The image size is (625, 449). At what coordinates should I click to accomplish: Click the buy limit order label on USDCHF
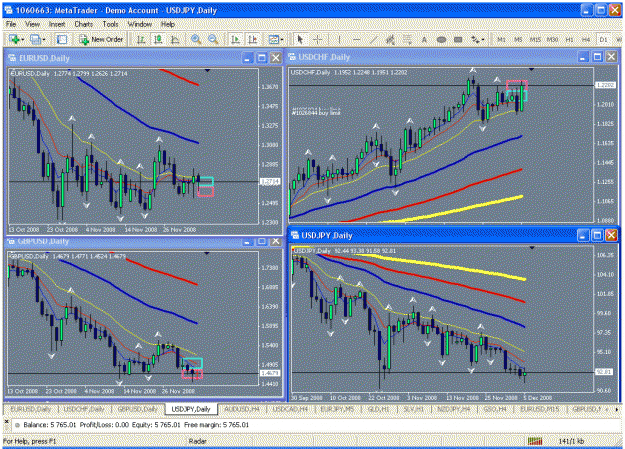tap(316, 111)
